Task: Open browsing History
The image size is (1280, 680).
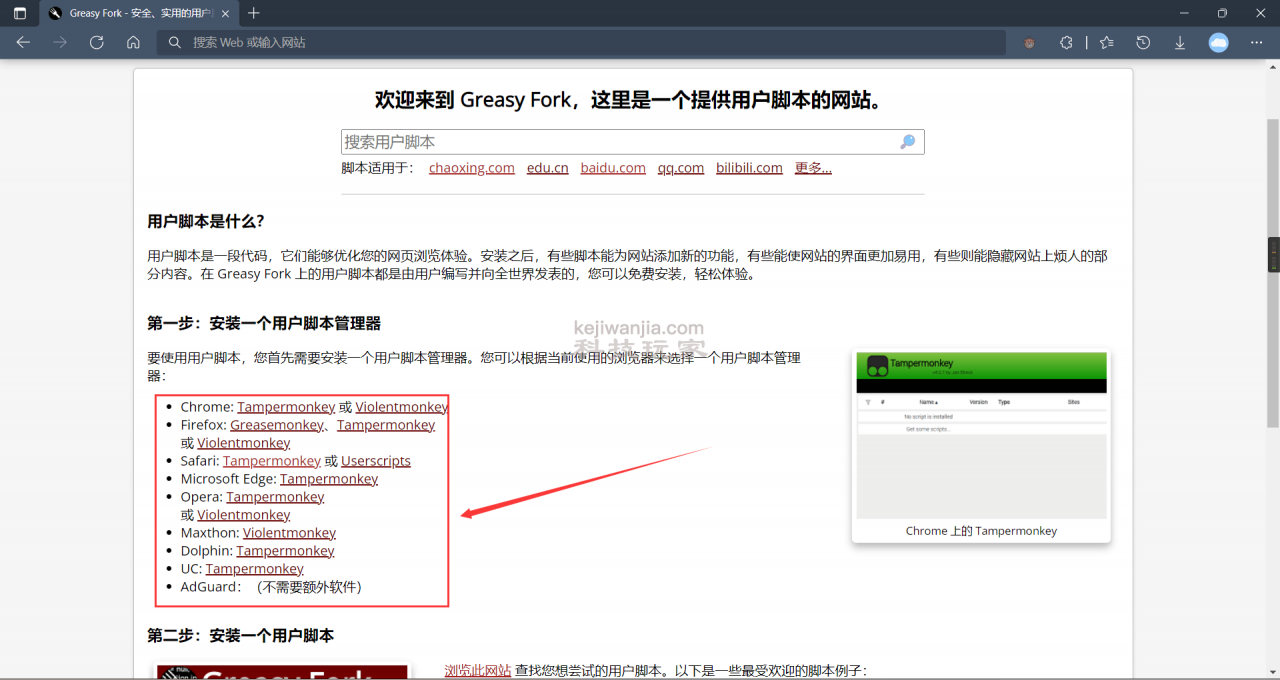Action: 1143,42
